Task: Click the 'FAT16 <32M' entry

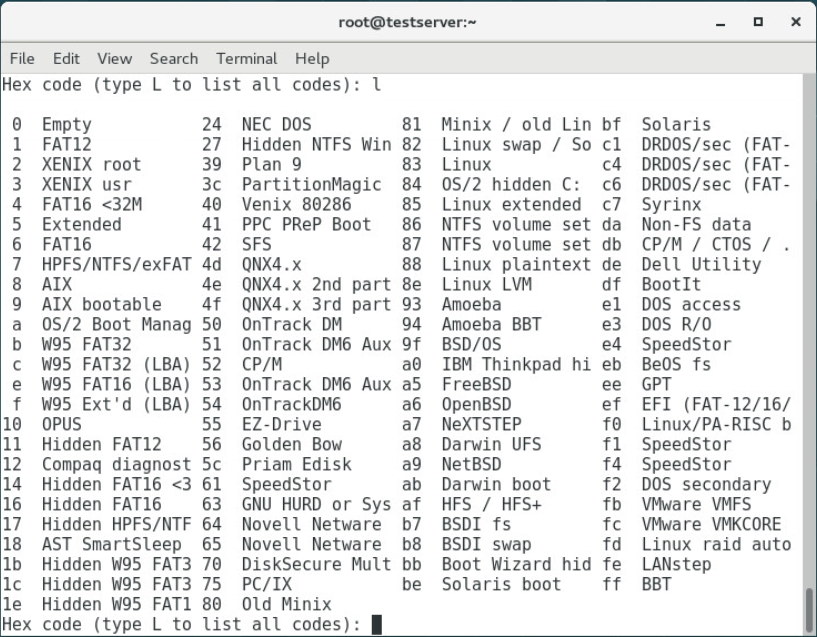Action: point(92,204)
